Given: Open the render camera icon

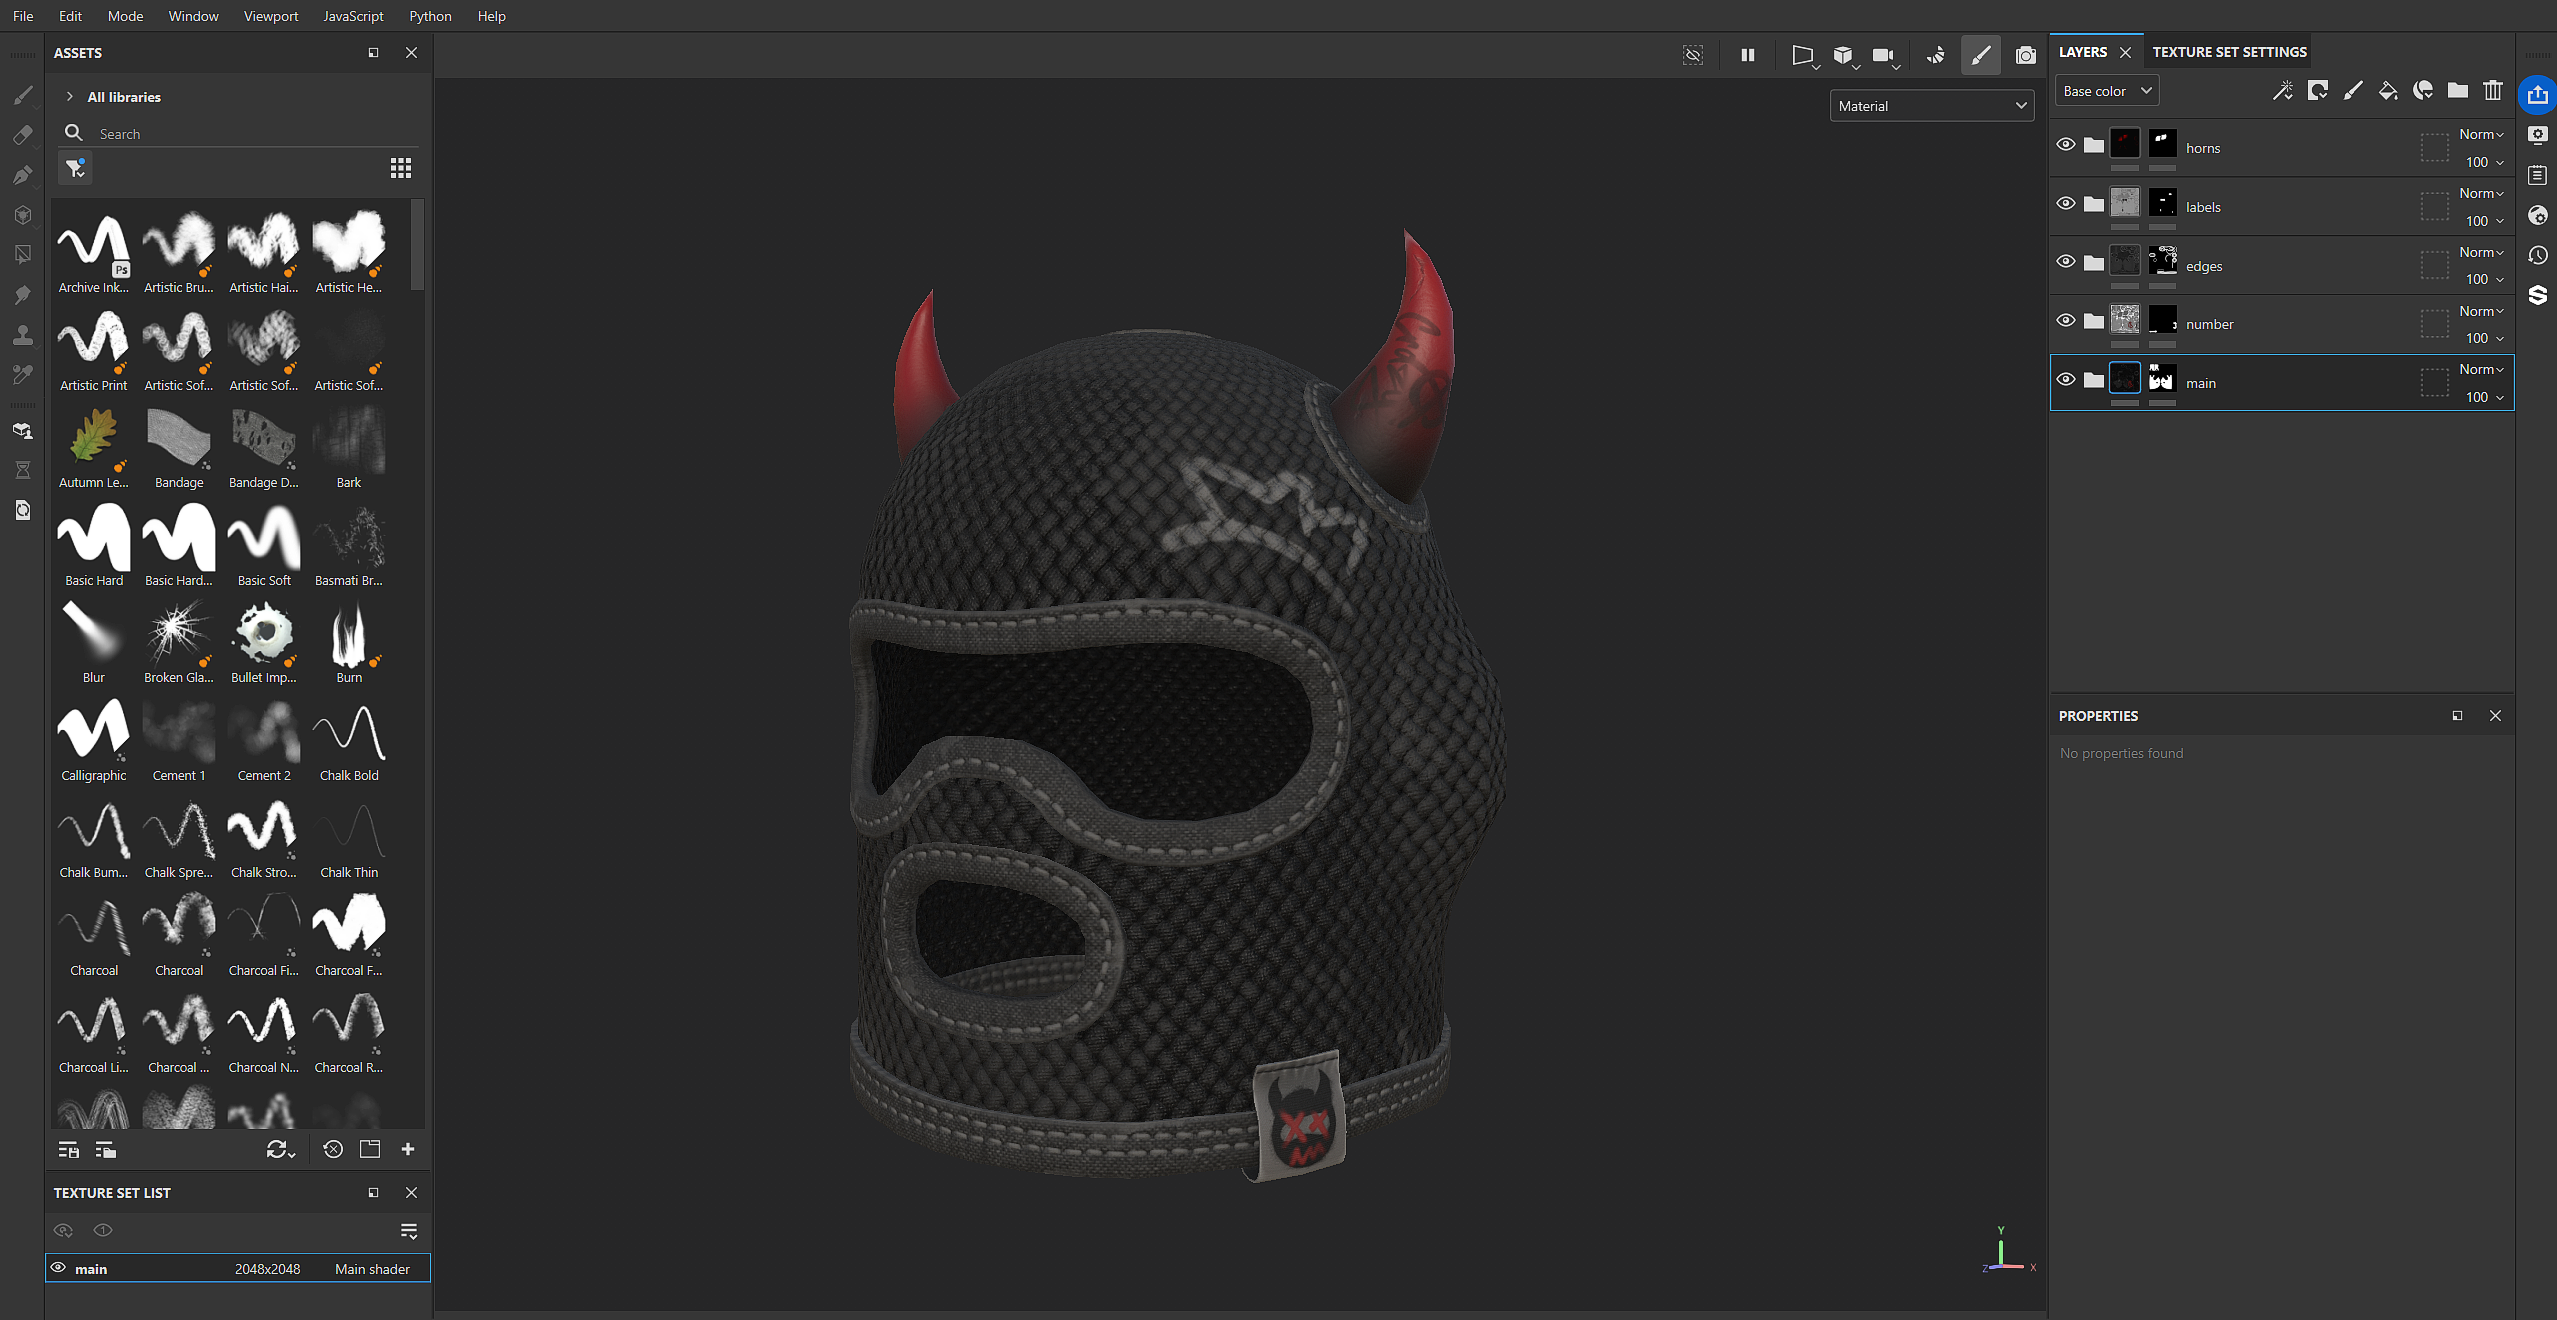Looking at the screenshot, I should point(2025,55).
